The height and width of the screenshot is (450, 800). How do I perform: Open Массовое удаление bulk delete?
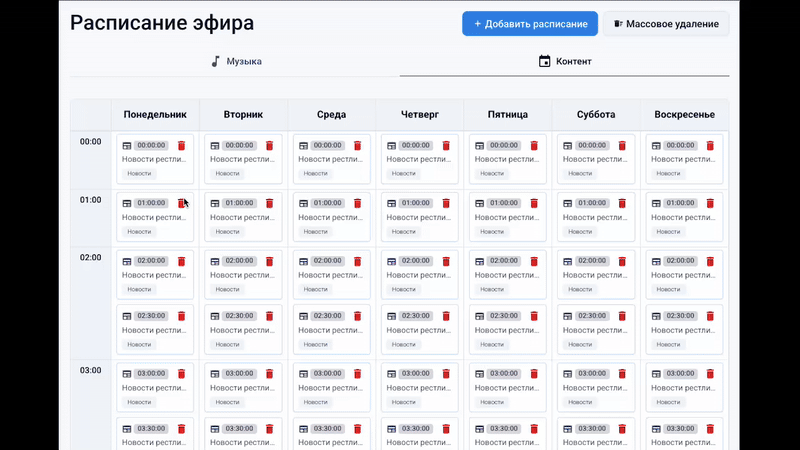tap(665, 24)
